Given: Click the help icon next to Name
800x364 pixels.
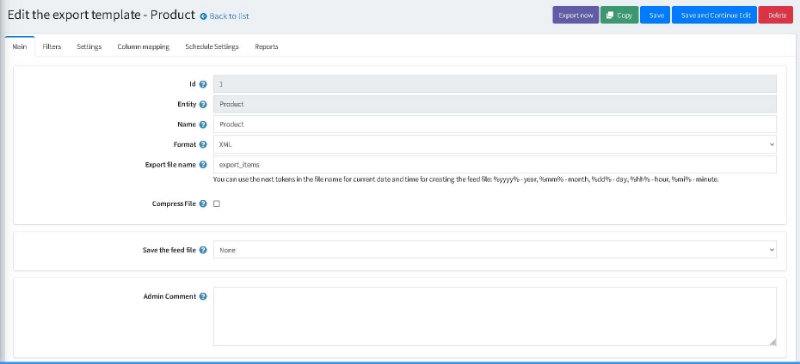Looking at the screenshot, I should (x=203, y=125).
